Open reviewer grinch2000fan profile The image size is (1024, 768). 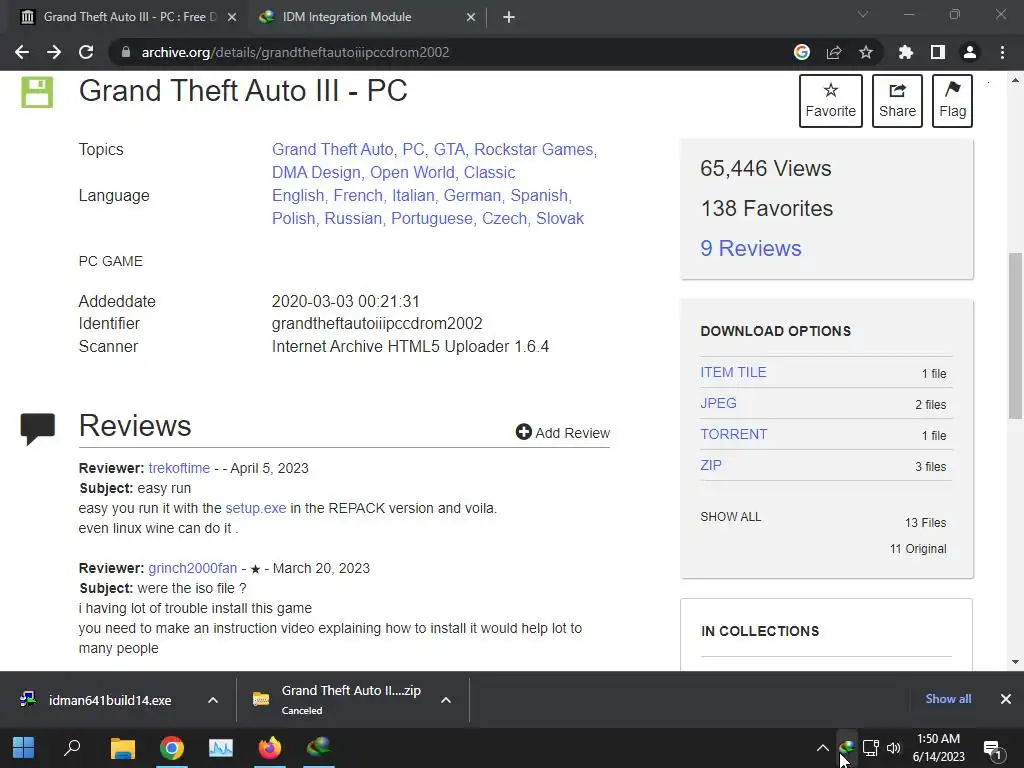point(192,568)
